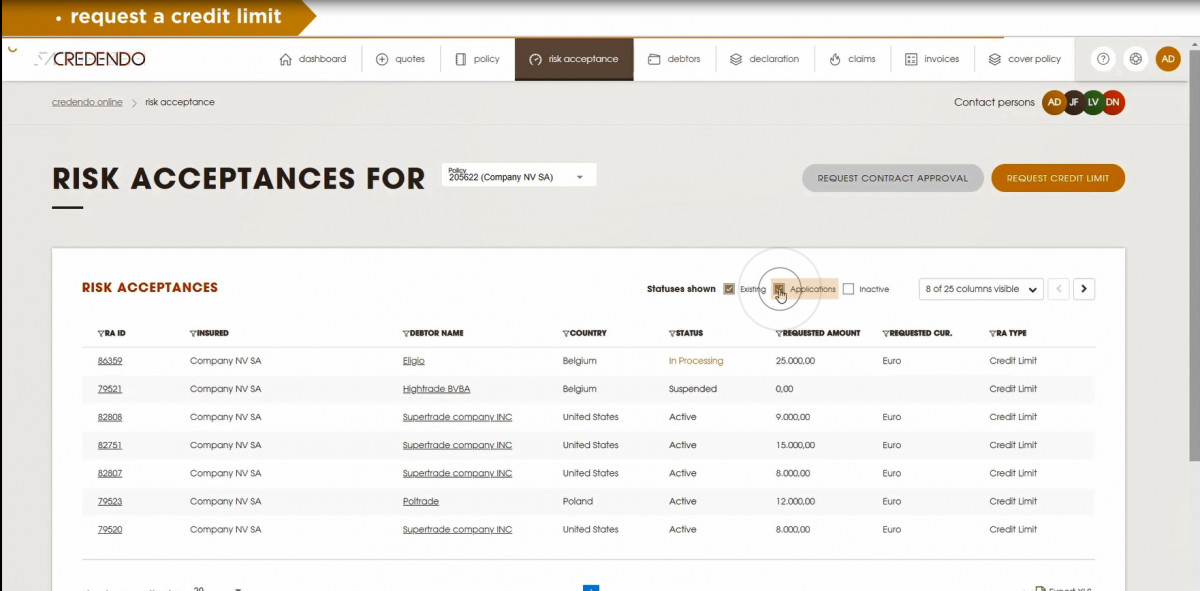Screen dimensions: 1200x591
Task: Open quotes navigation item
Action: tap(400, 59)
